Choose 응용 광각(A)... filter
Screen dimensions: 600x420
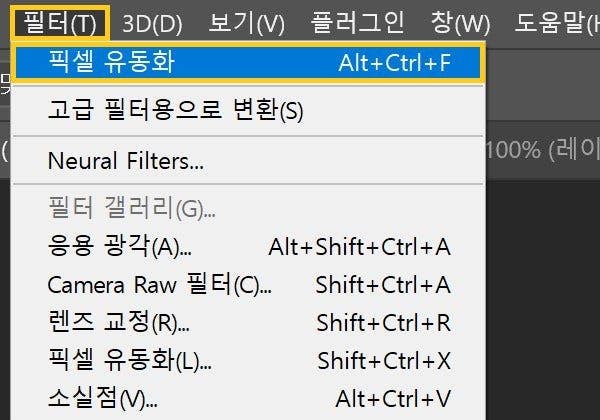click(x=120, y=247)
